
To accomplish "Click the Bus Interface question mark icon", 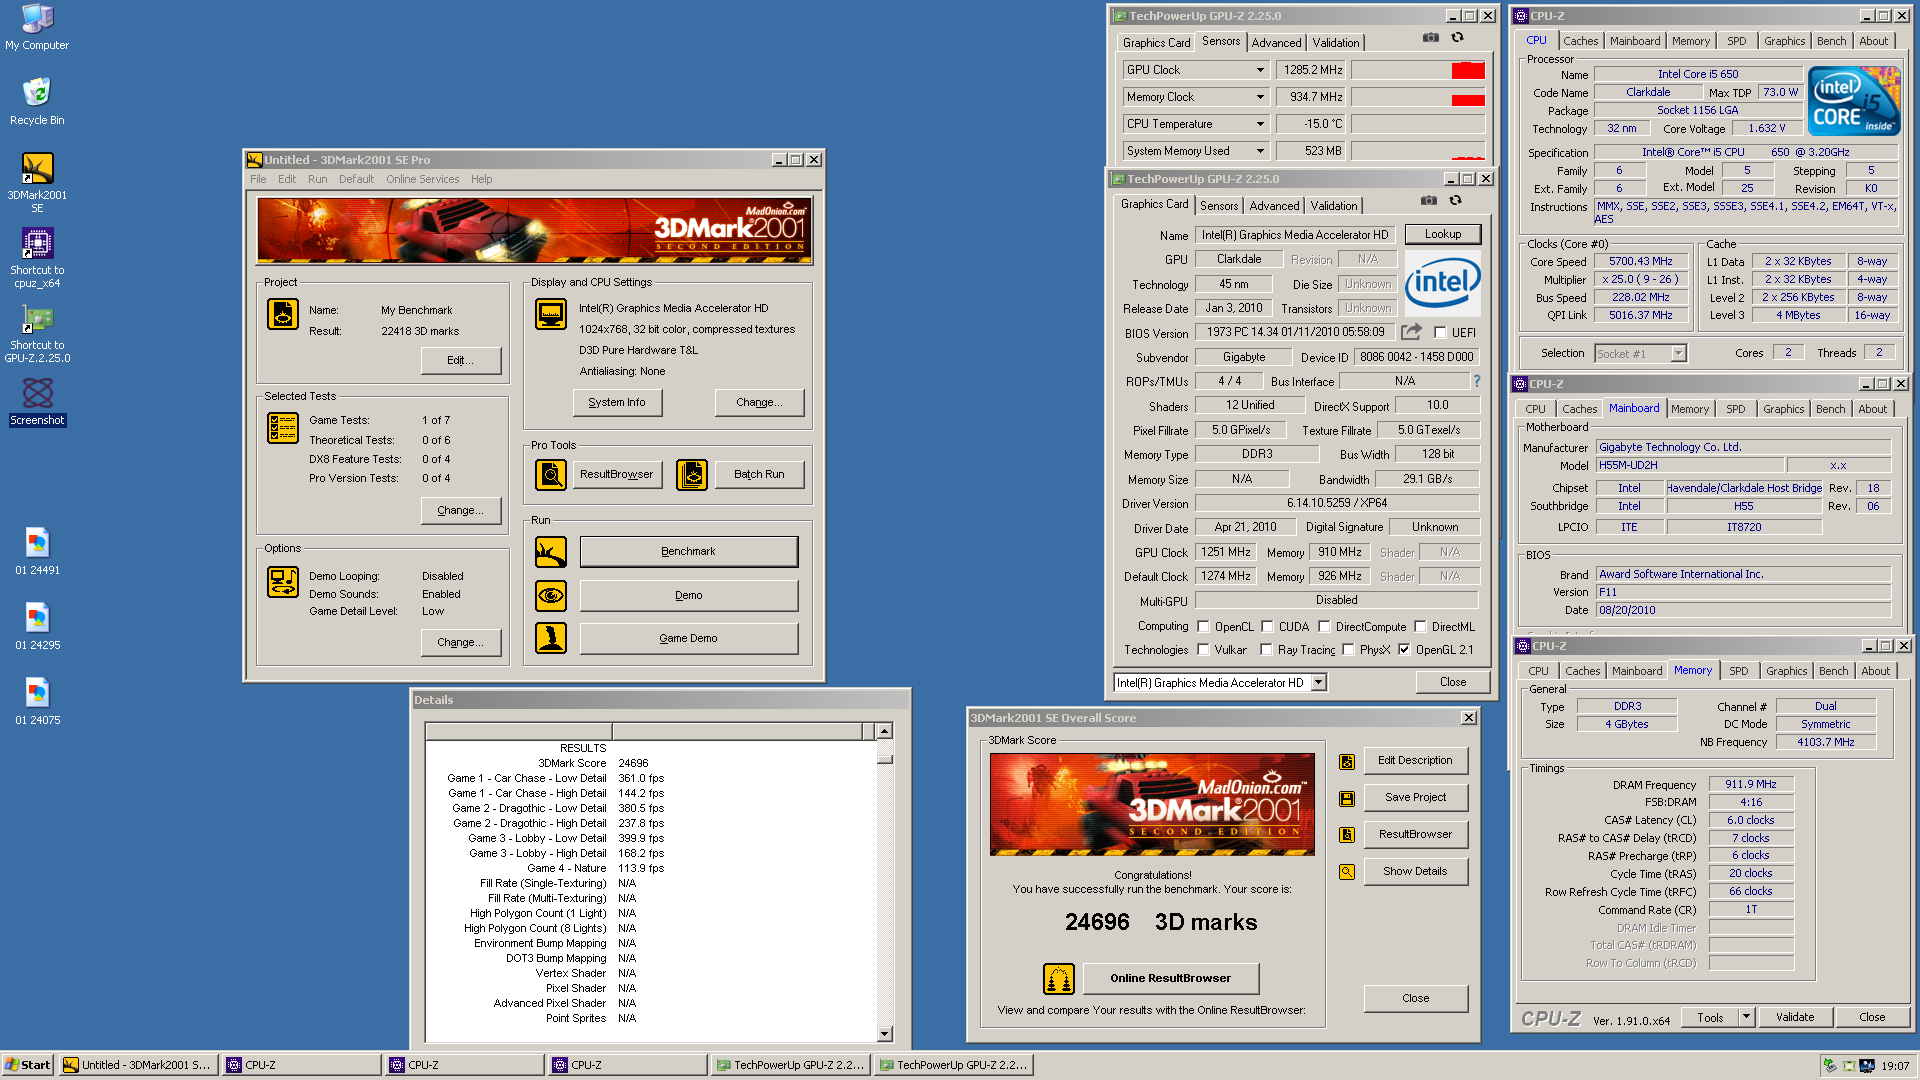I will pyautogui.click(x=1476, y=381).
